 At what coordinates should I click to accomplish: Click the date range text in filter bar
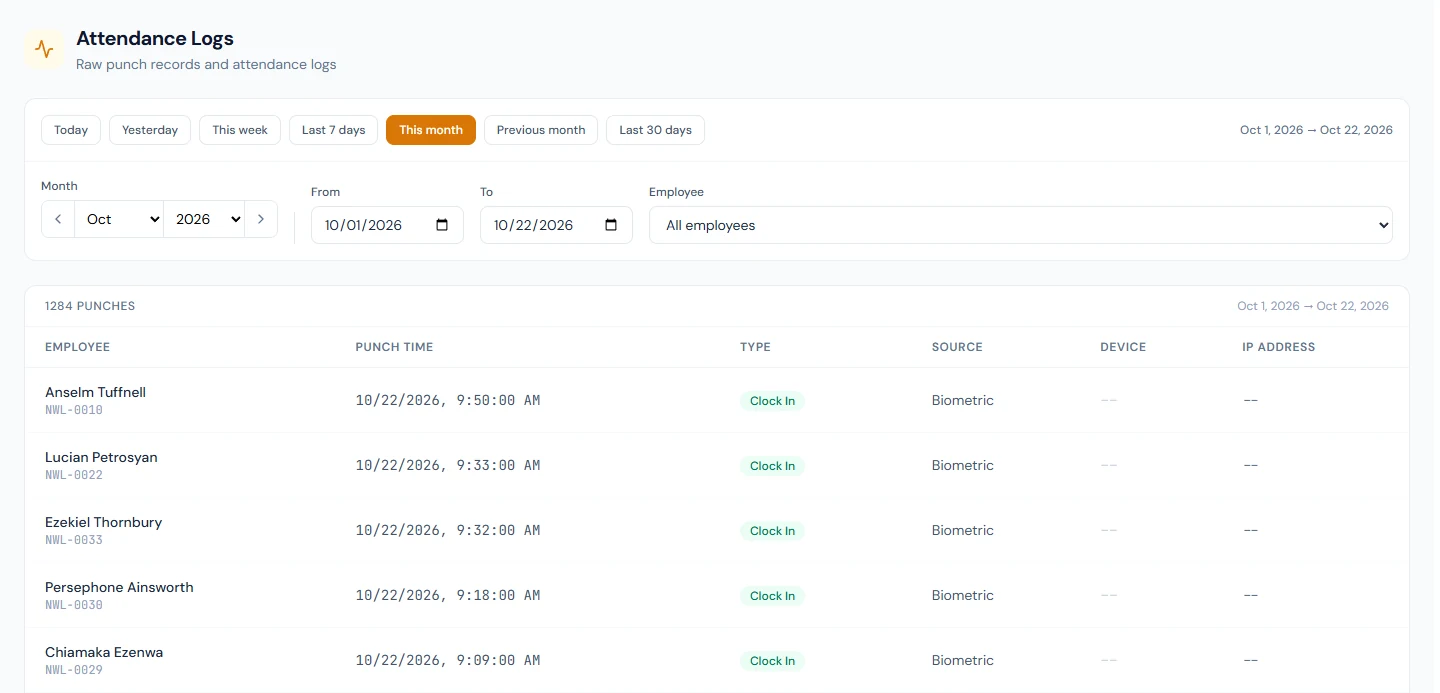[1316, 130]
